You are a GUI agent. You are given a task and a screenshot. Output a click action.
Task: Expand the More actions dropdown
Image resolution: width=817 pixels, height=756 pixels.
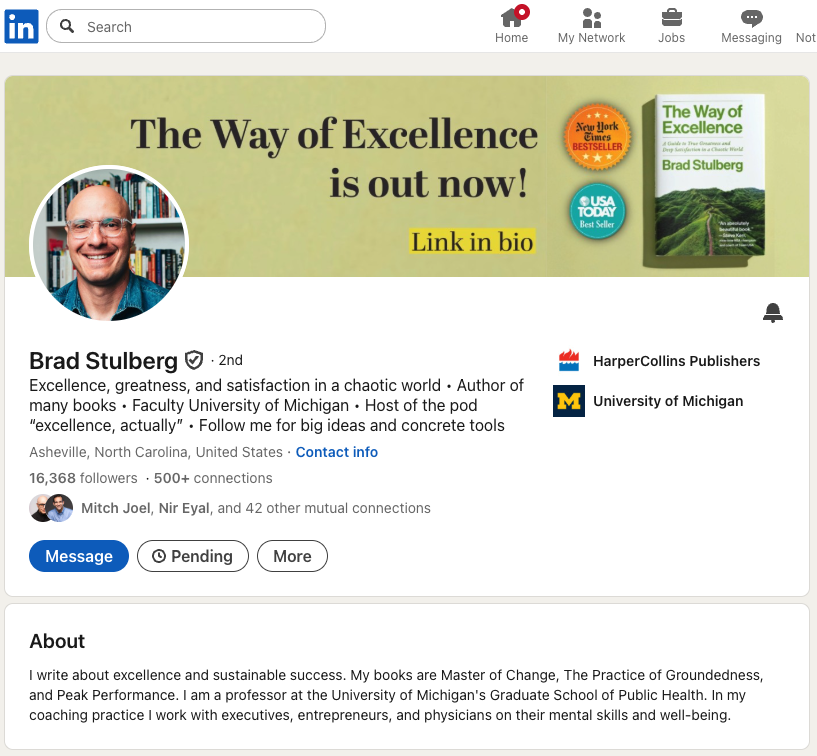[292, 556]
